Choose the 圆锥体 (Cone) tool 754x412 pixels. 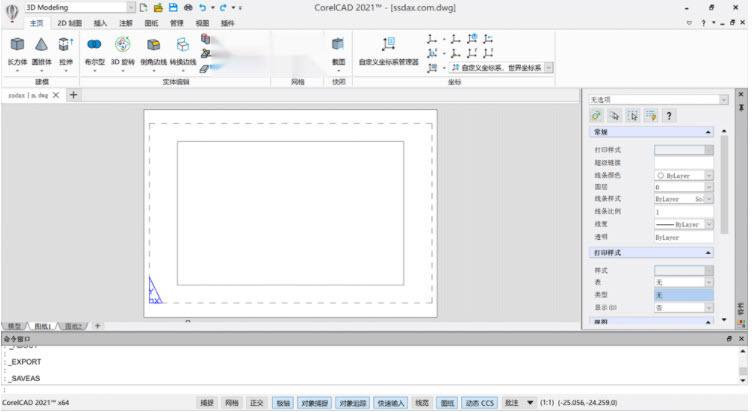click(x=42, y=47)
